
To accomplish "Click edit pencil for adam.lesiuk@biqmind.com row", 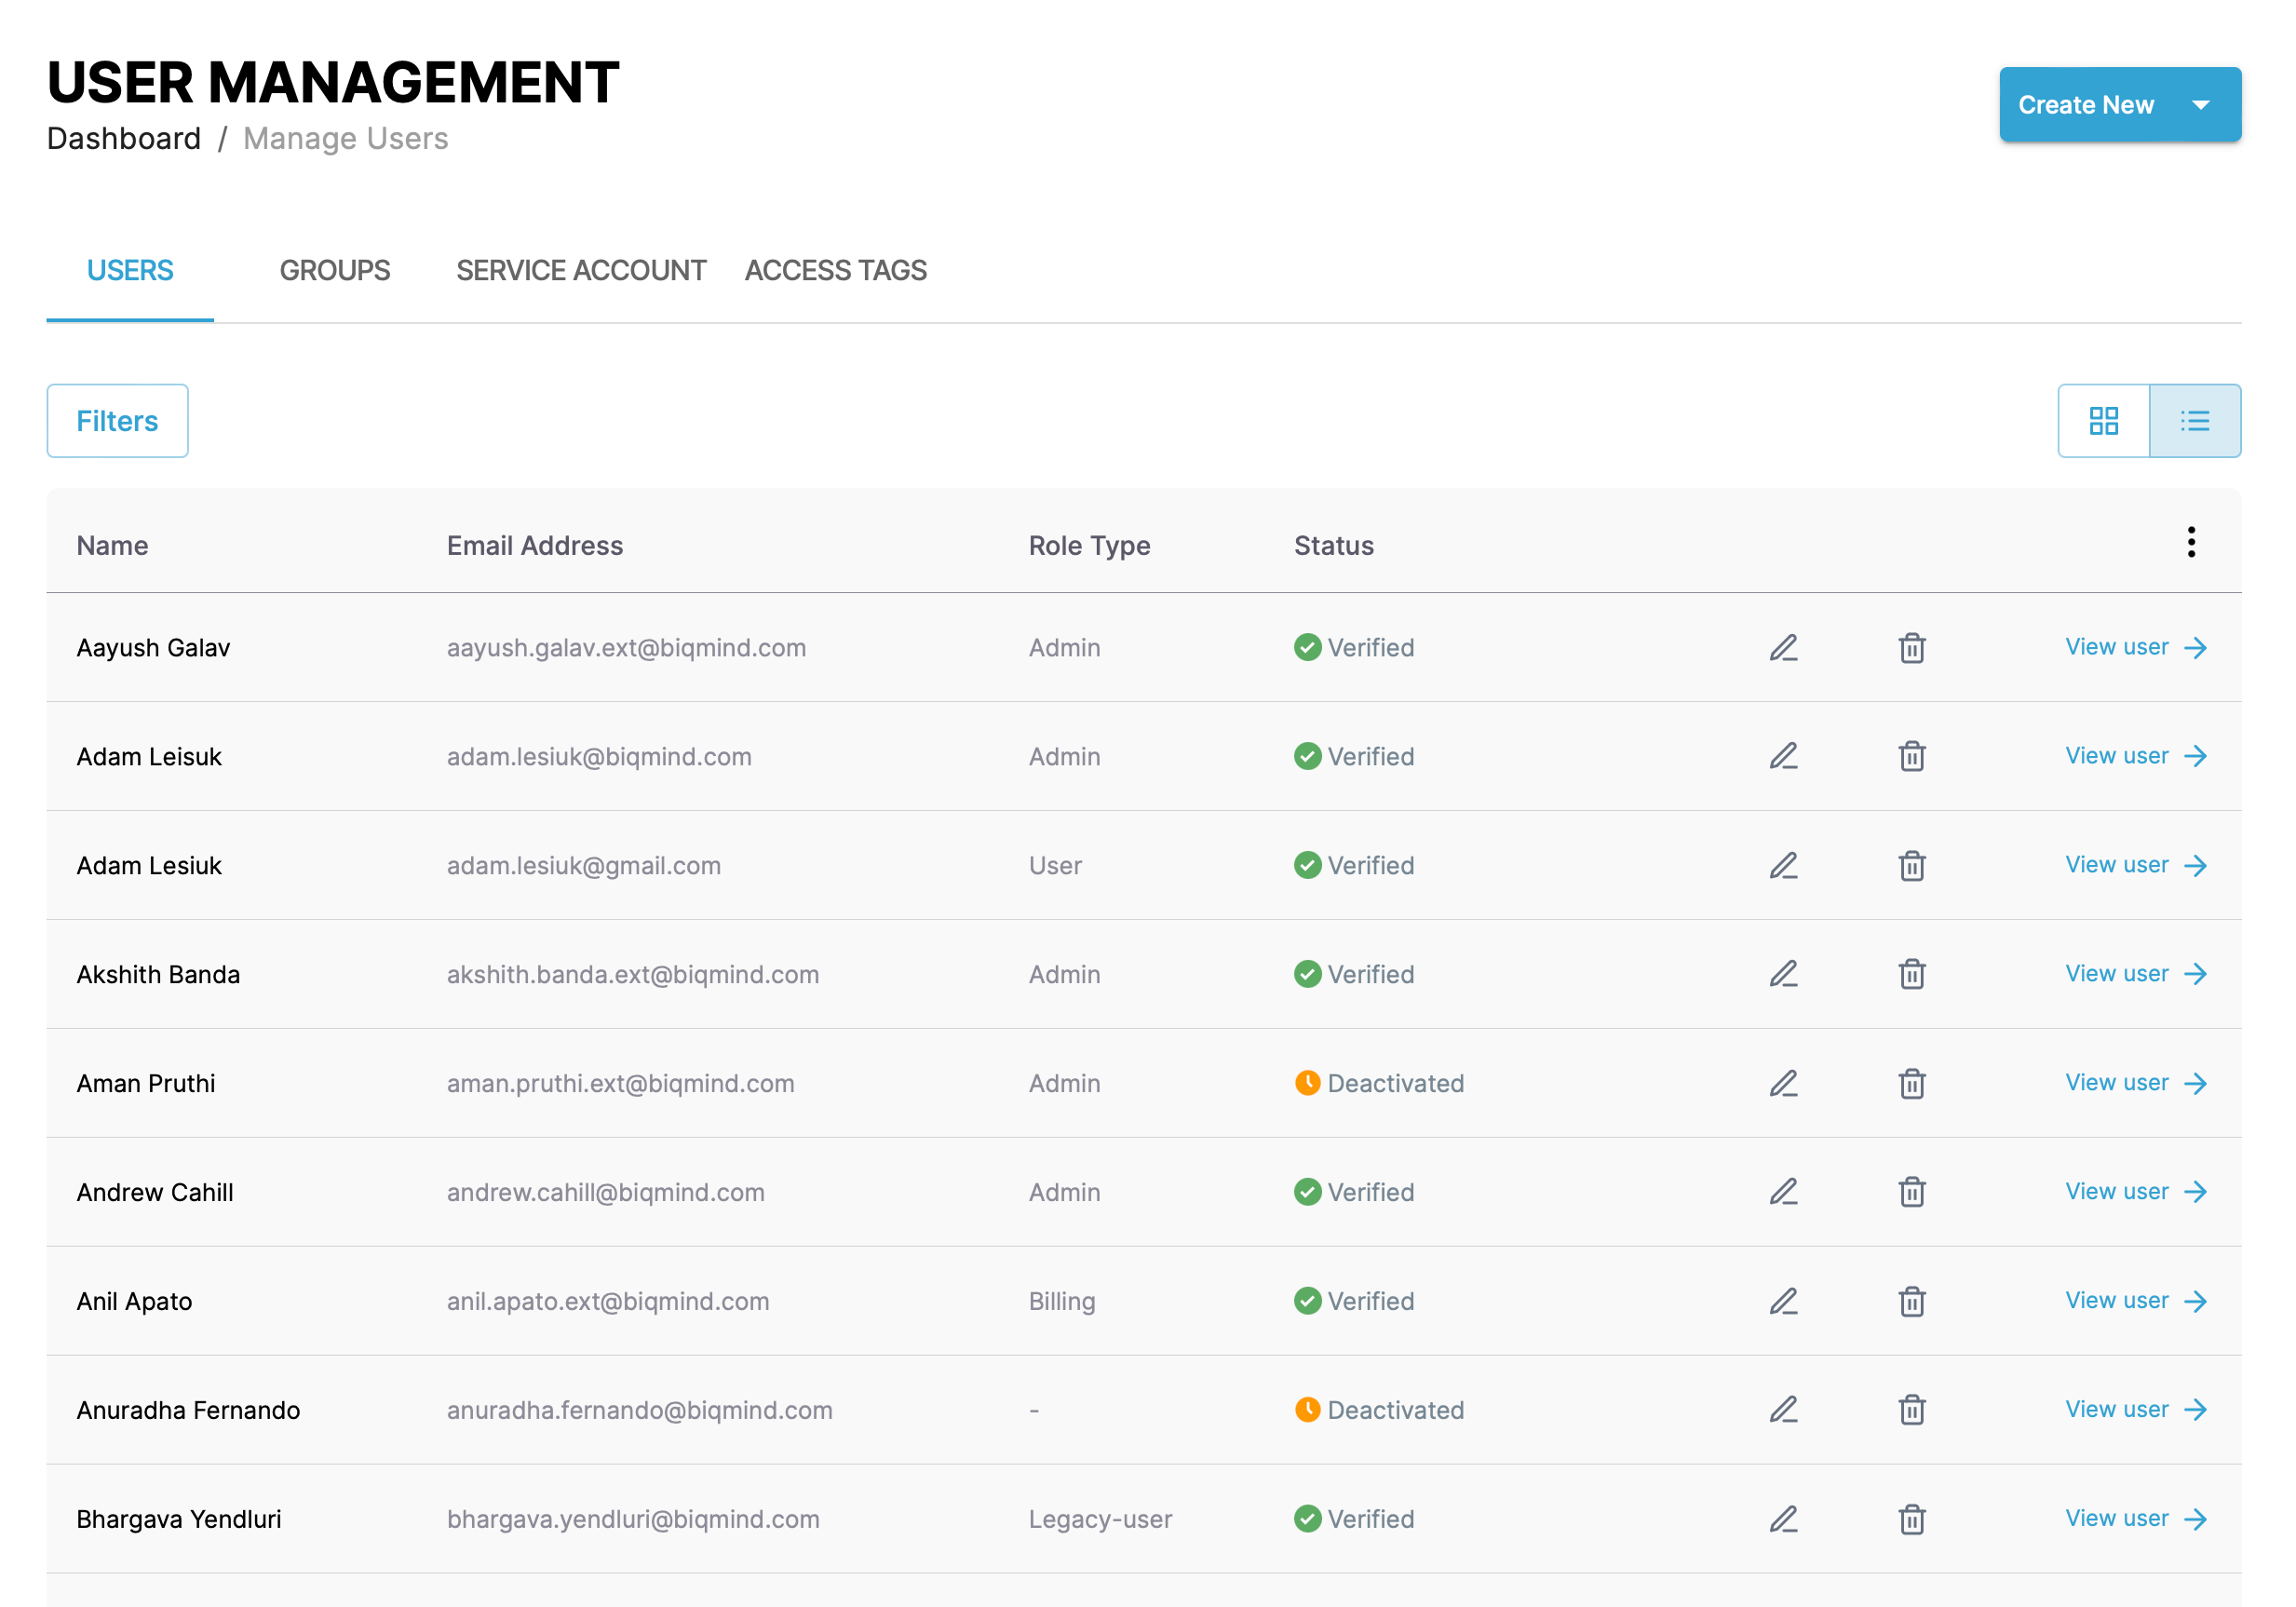I will [1783, 757].
